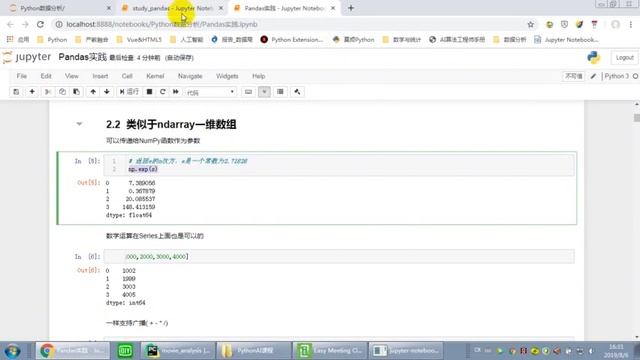Paste cell below using the clipboard icon
Viewport: 640px width, 360px height.
coord(76,92)
